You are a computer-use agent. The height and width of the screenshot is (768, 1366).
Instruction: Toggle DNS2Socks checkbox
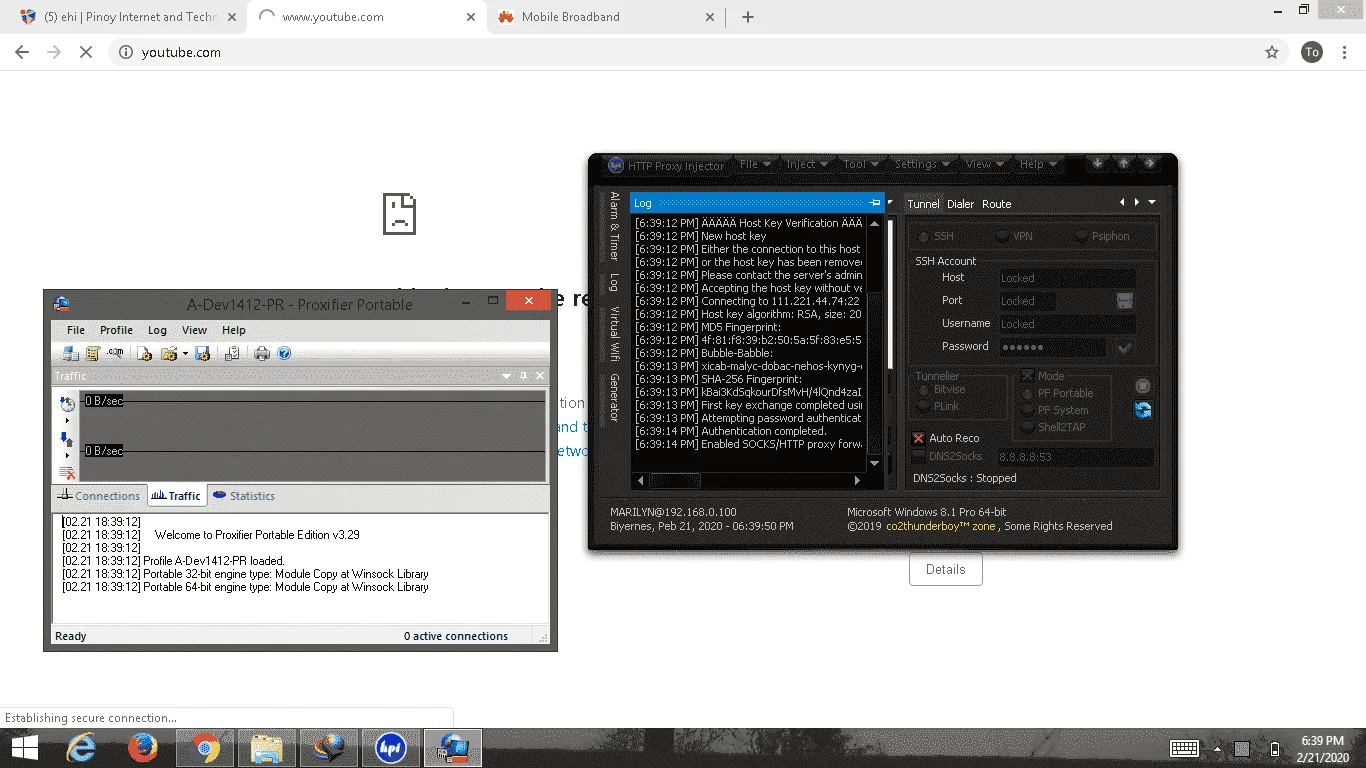click(x=918, y=457)
